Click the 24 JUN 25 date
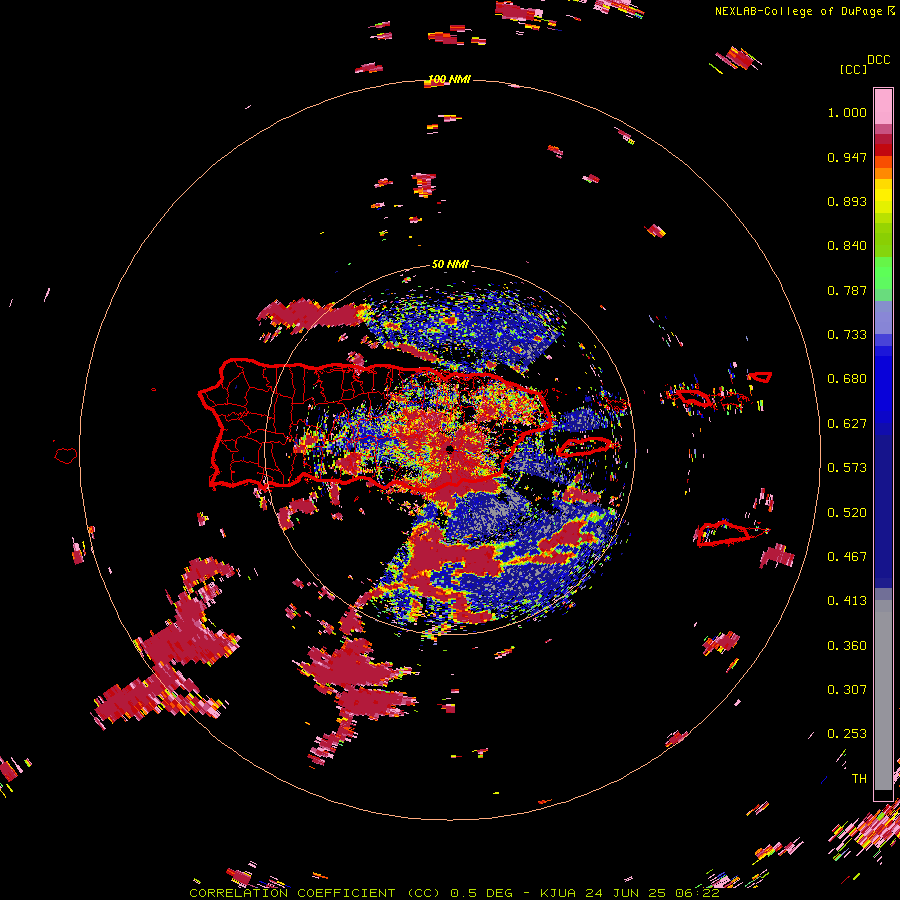Screen dimensions: 900x900 pyautogui.click(x=624, y=893)
